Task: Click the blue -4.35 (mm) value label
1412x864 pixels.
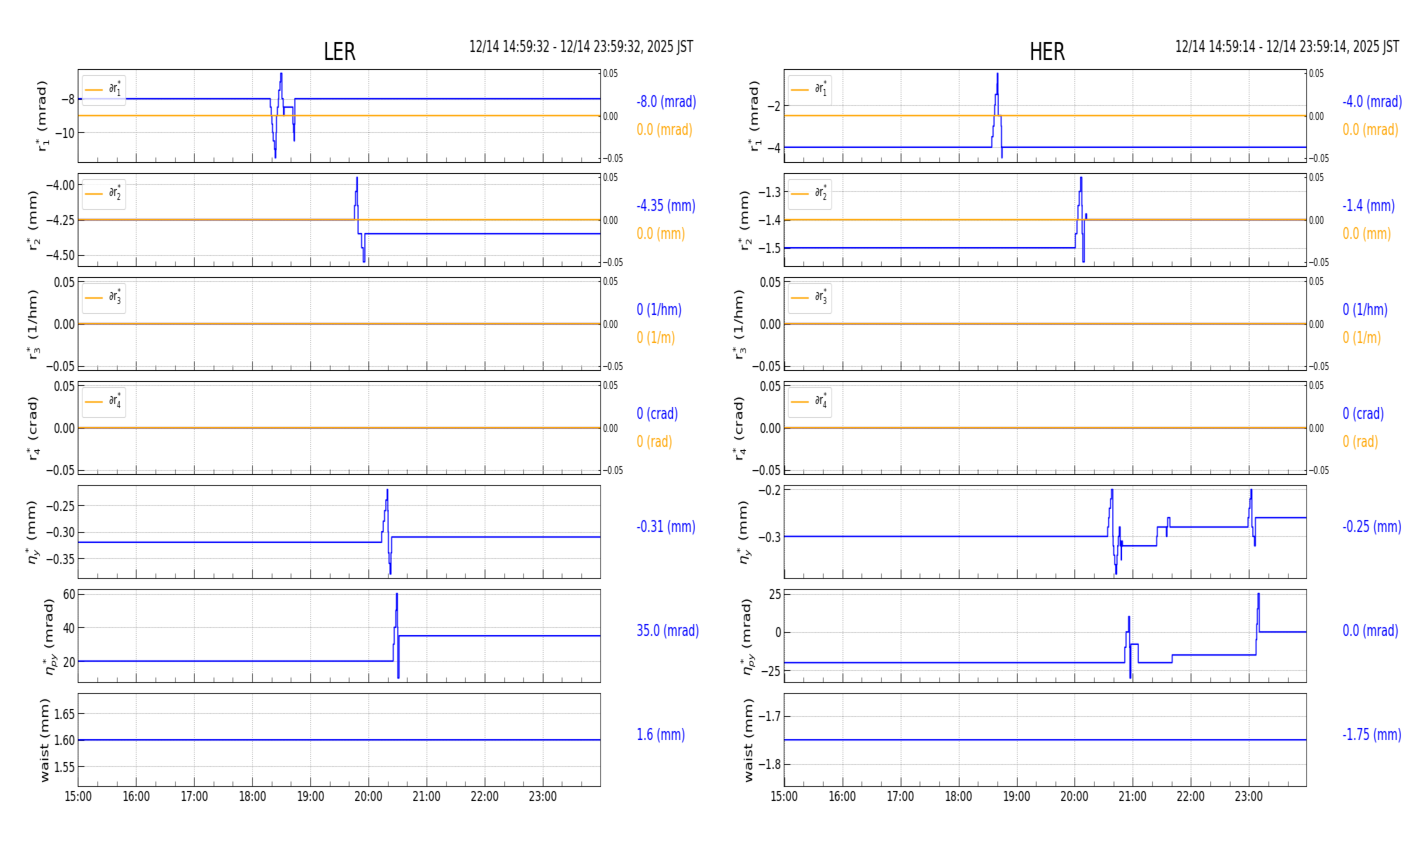Action: coord(665,206)
